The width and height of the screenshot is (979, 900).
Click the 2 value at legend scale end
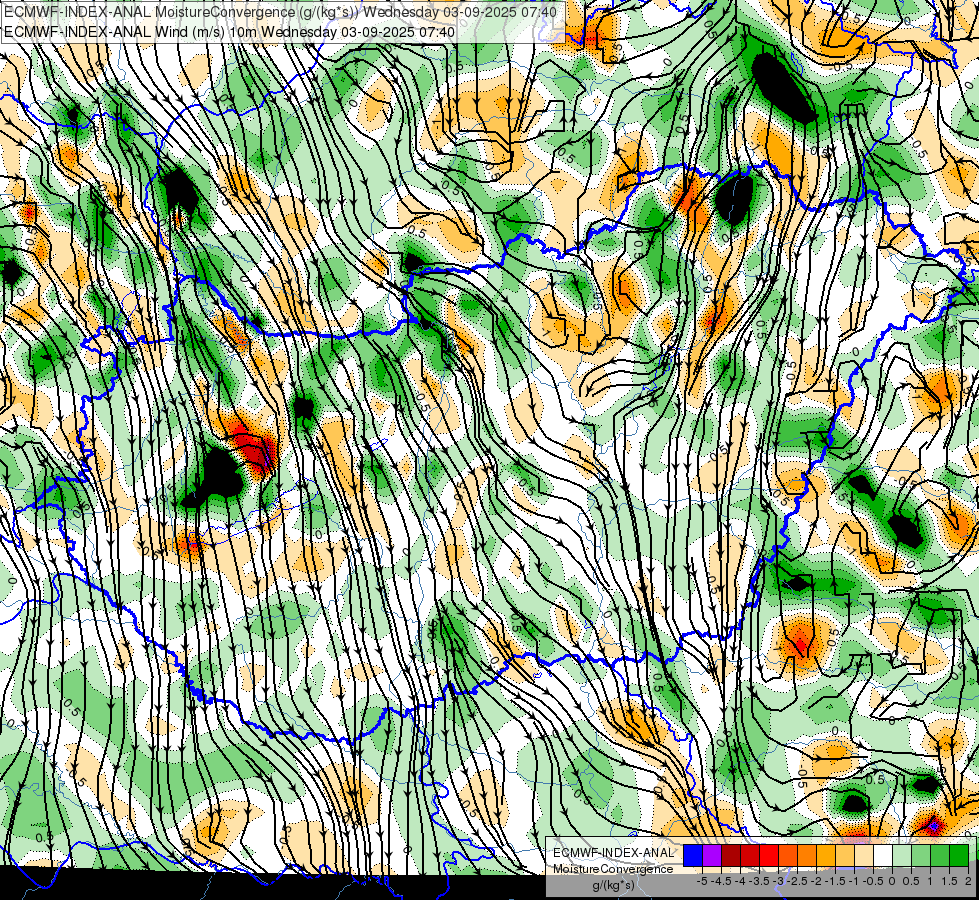(x=968, y=881)
